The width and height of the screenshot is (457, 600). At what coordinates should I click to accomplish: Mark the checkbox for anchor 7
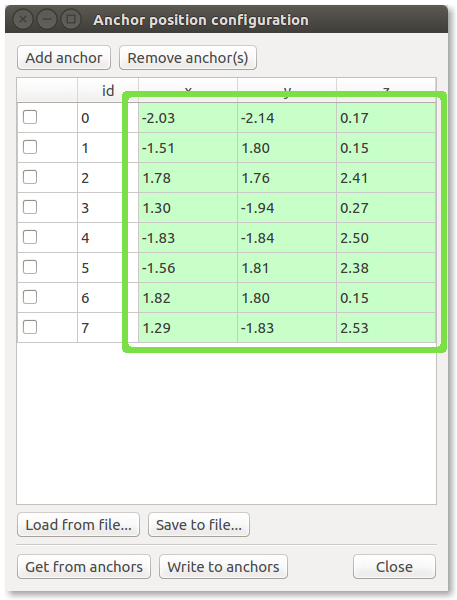pyautogui.click(x=30, y=327)
